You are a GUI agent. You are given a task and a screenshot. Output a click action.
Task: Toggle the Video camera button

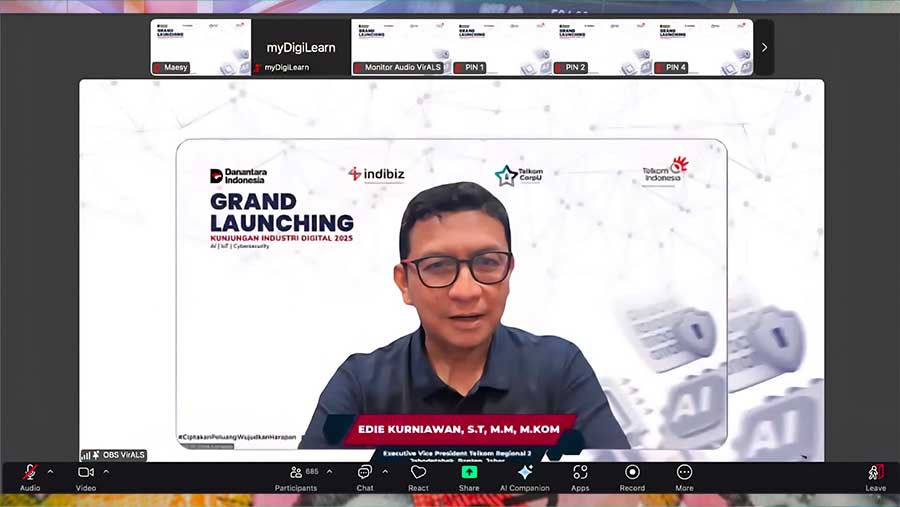click(x=86, y=478)
